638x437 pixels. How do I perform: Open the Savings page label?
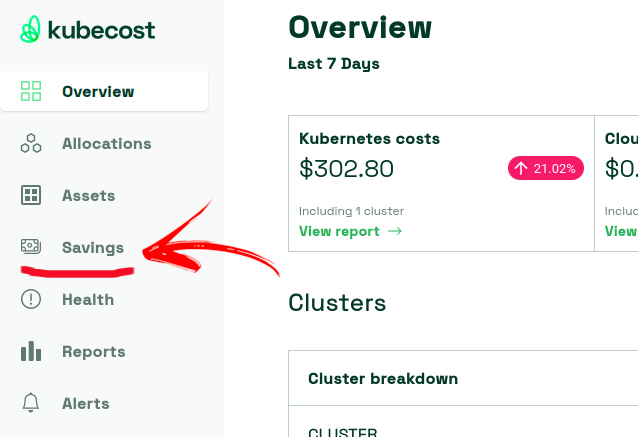click(93, 248)
